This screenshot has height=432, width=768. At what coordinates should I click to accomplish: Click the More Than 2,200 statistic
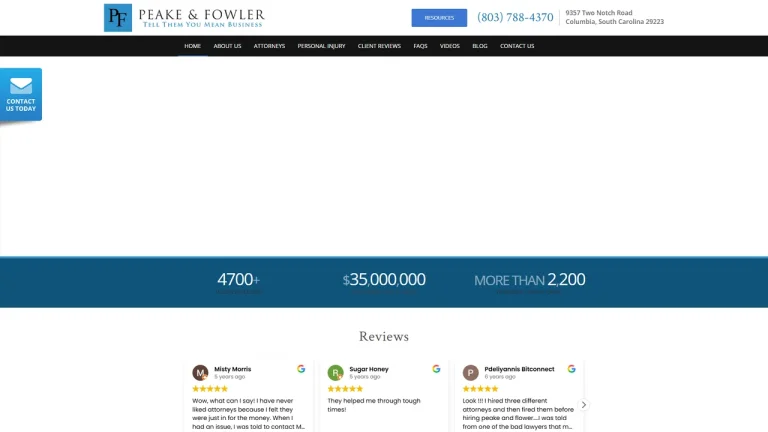[529, 280]
